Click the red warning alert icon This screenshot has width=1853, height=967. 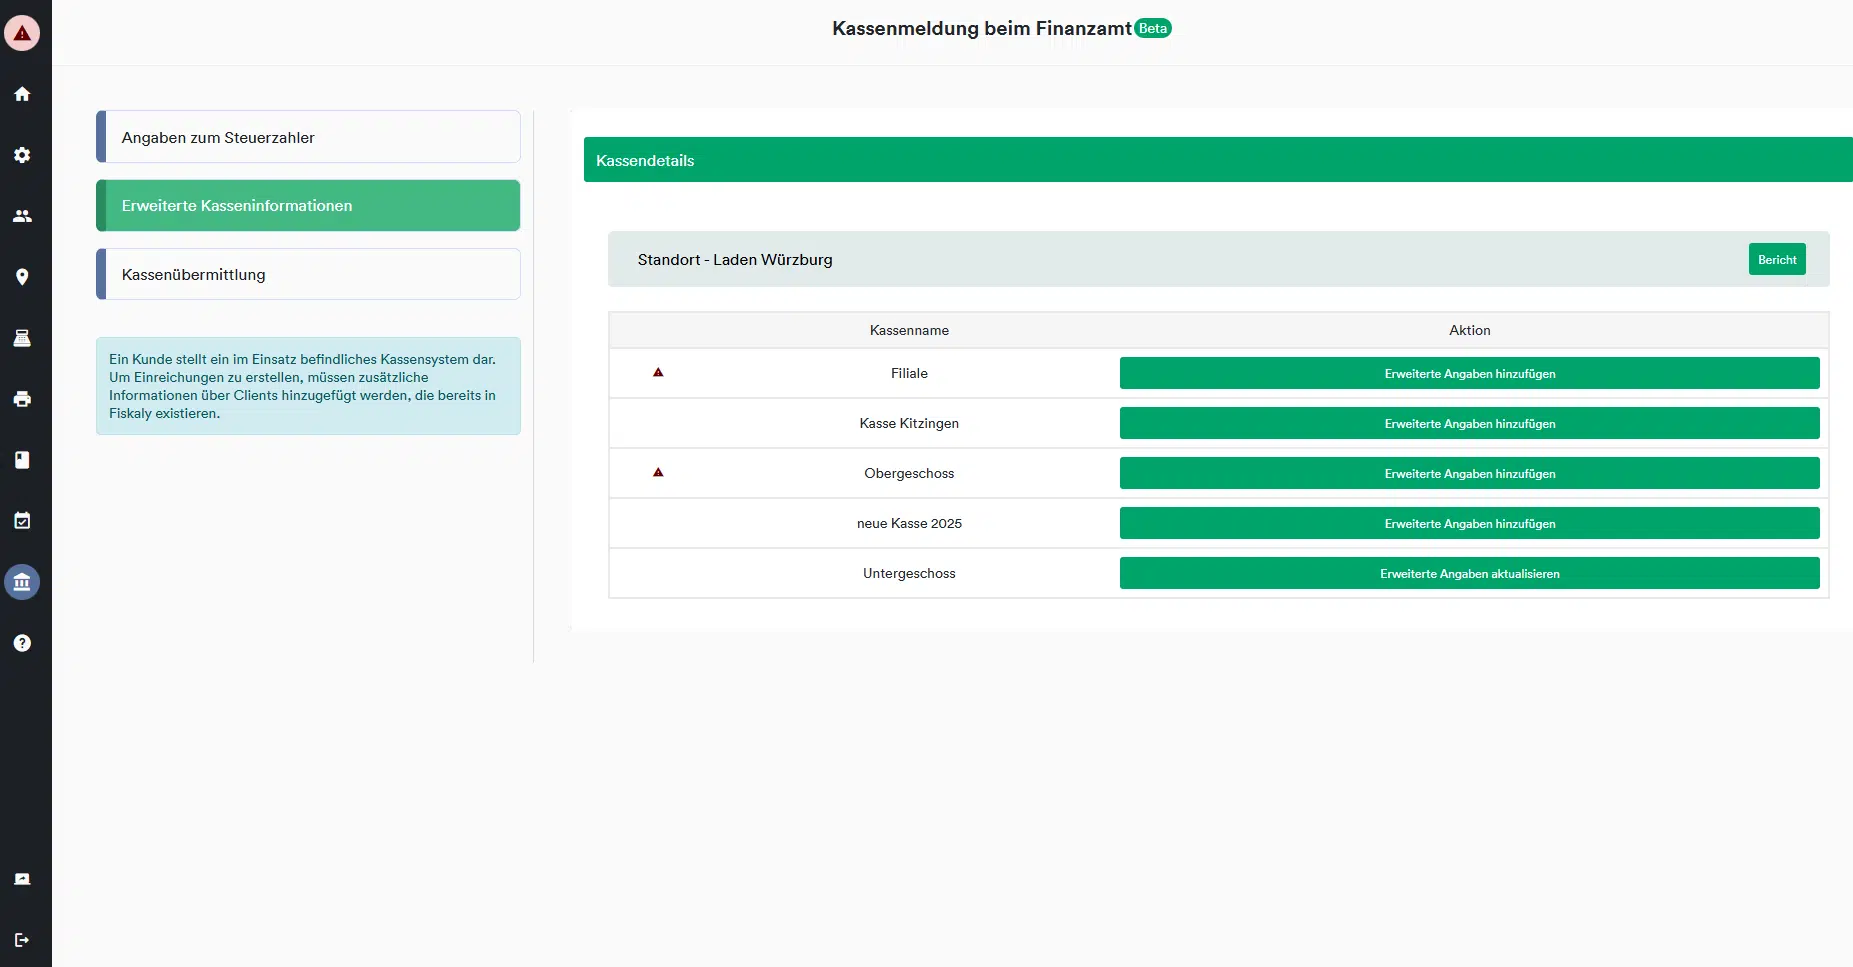pyautogui.click(x=22, y=33)
